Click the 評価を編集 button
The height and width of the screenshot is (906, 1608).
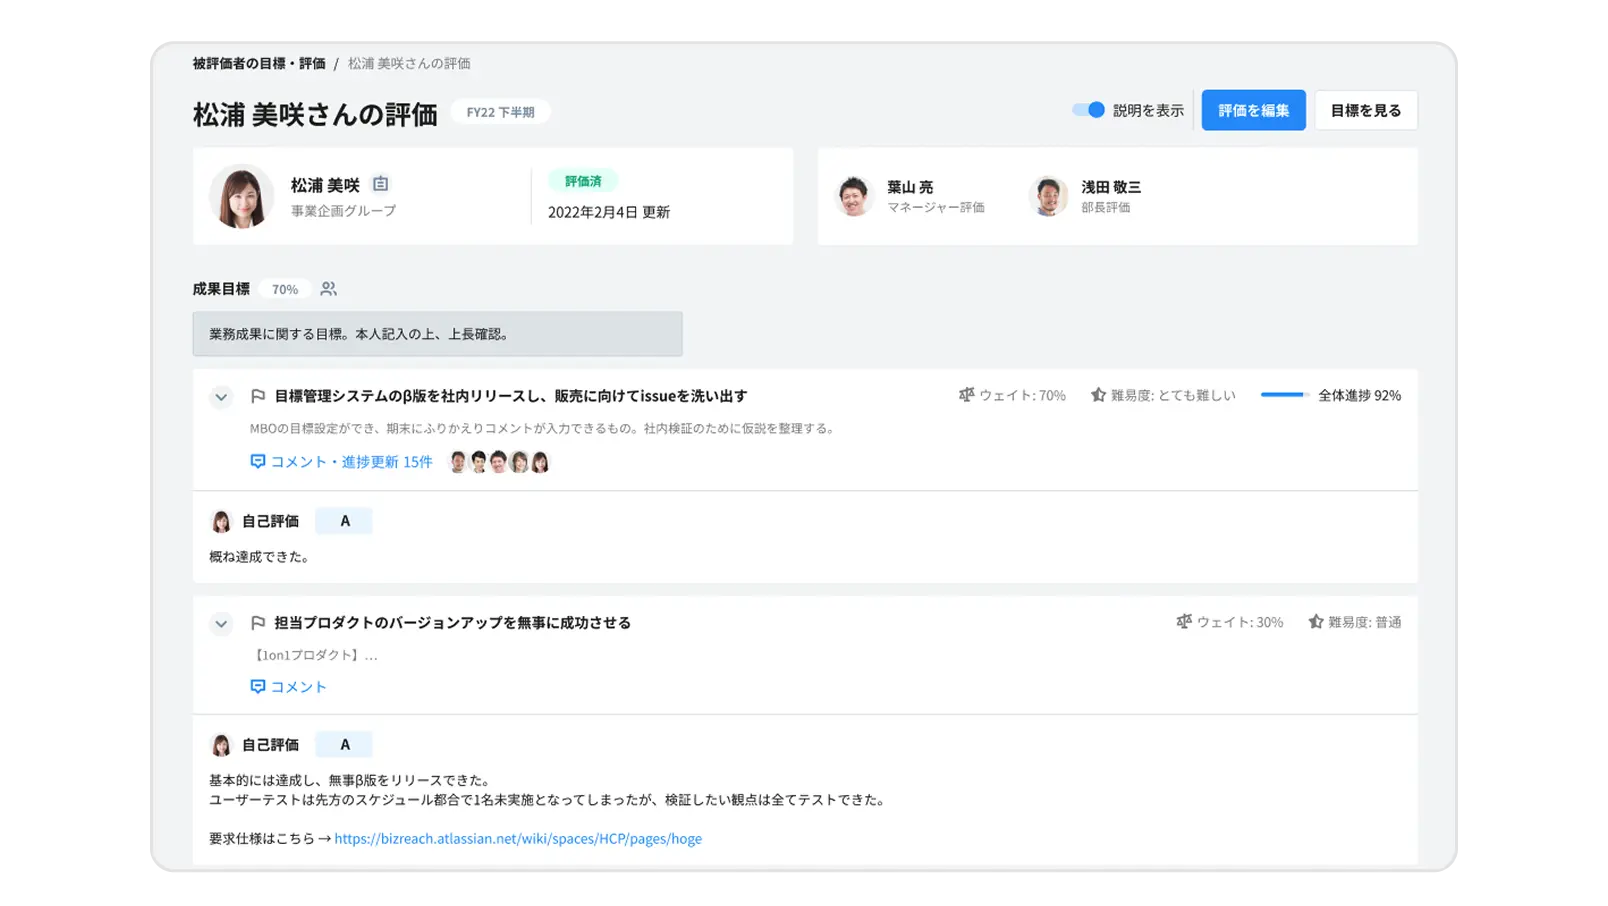pos(1253,110)
